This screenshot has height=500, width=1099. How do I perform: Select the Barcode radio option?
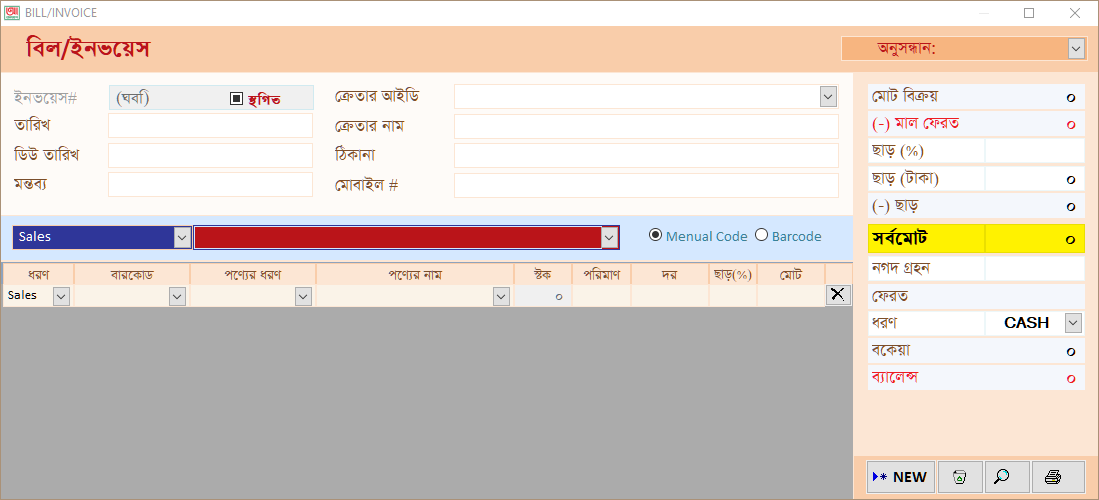pos(761,236)
